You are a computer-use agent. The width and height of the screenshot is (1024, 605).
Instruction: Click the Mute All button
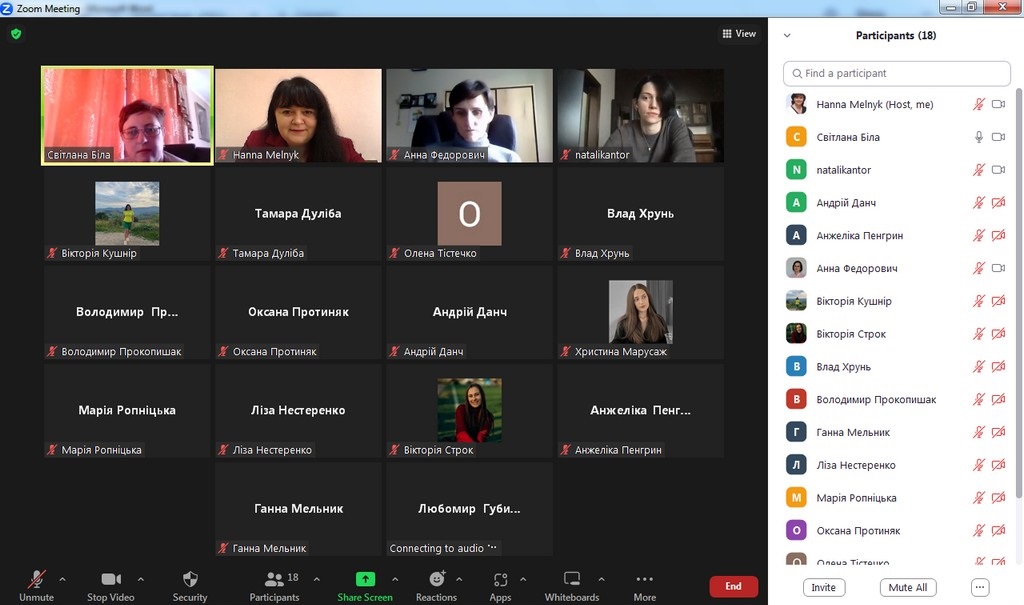908,588
